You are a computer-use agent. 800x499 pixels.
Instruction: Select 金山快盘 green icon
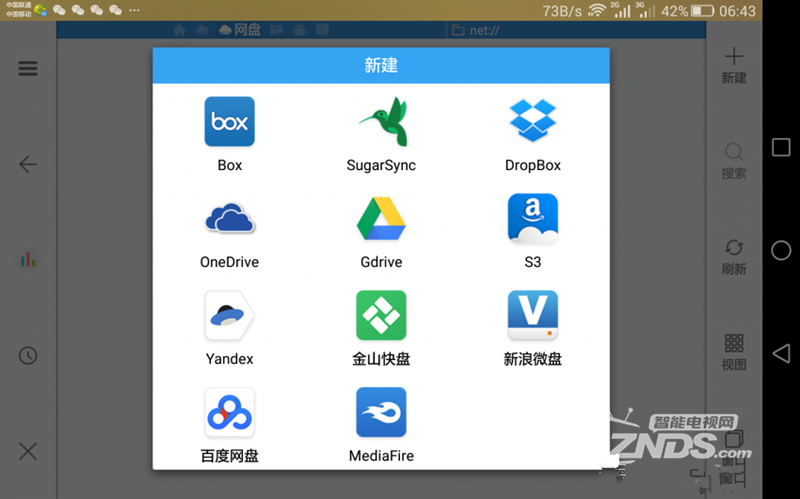(381, 316)
